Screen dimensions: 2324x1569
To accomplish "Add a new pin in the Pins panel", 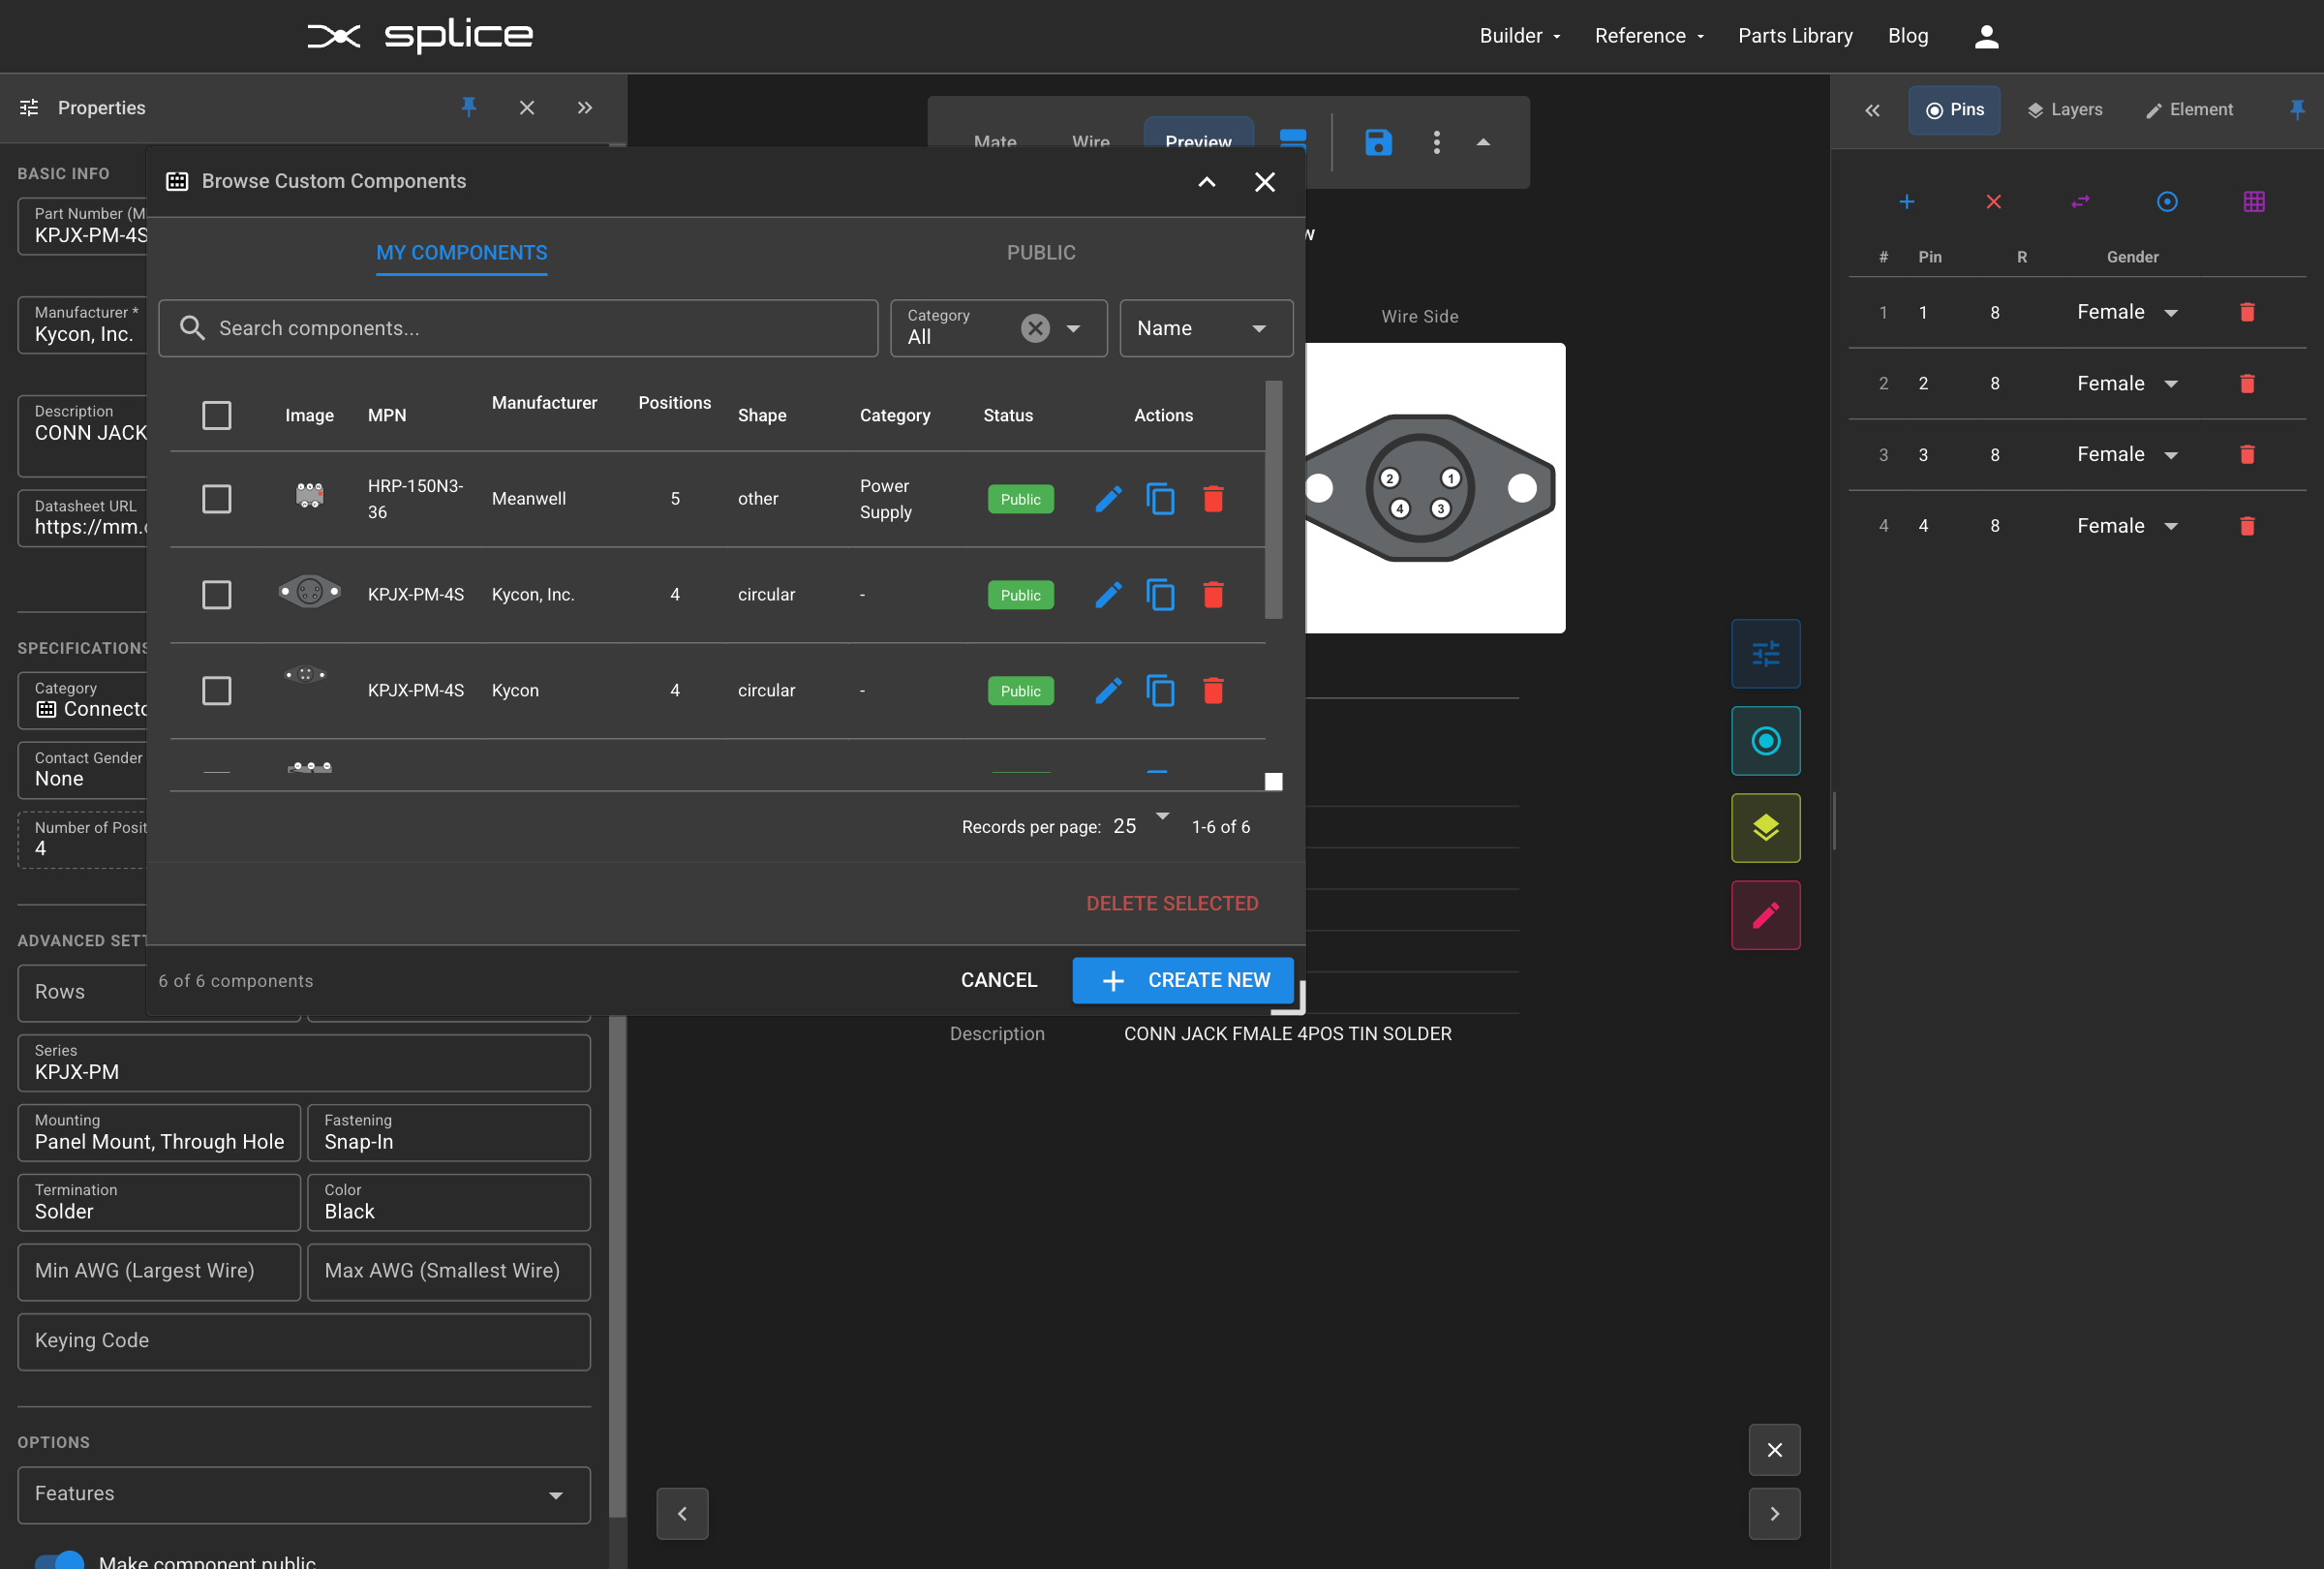I will point(1908,201).
